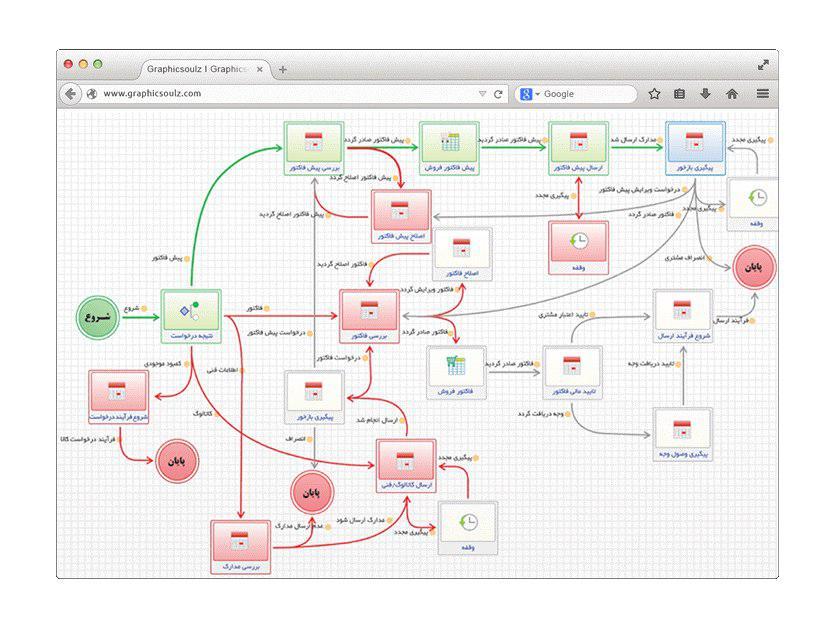Click the edge label "عدم ارسال مدارک"
Image resolution: width=837 pixels, height=641 pixels.
click(x=299, y=526)
